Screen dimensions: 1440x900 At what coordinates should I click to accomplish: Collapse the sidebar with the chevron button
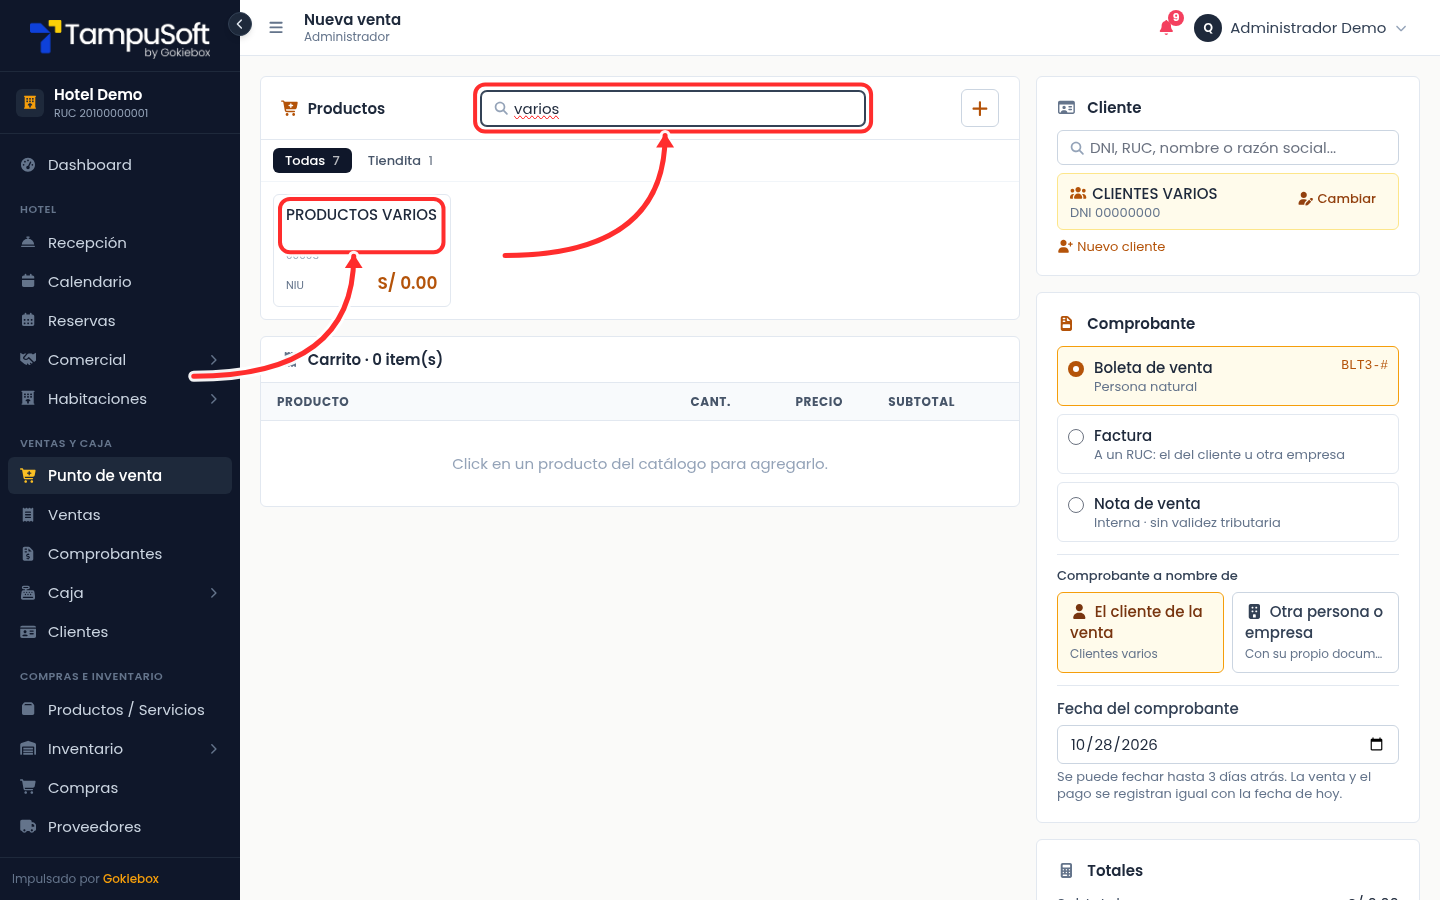coord(240,24)
